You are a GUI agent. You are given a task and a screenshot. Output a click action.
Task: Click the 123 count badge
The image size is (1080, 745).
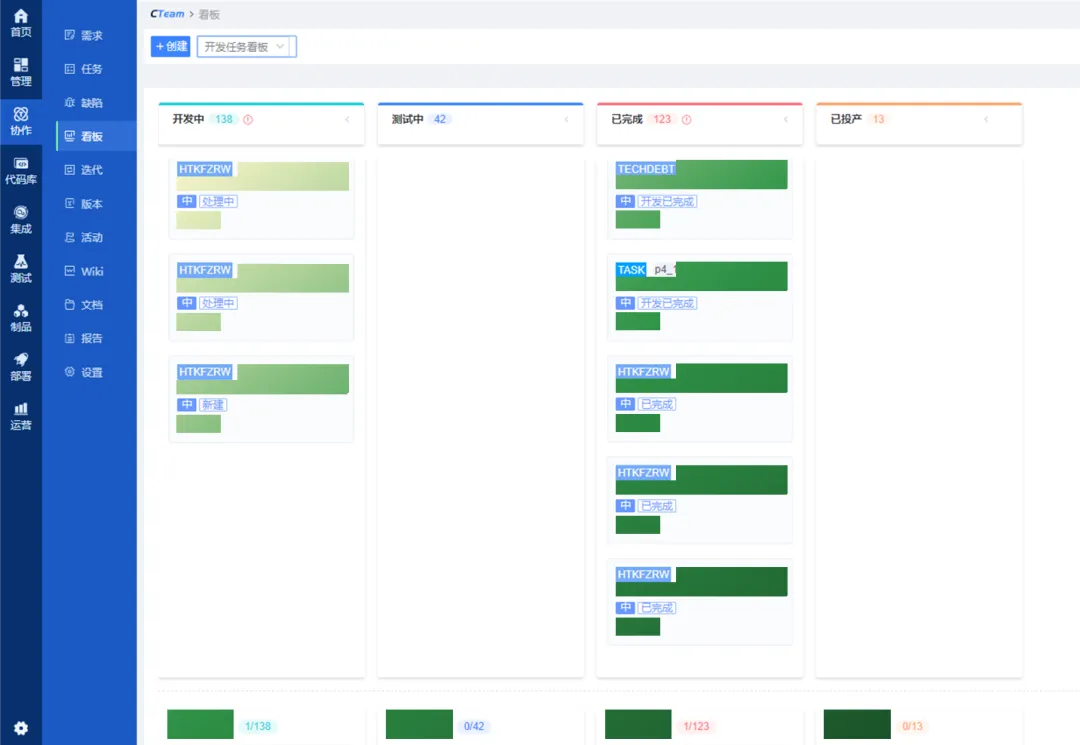(x=663, y=119)
